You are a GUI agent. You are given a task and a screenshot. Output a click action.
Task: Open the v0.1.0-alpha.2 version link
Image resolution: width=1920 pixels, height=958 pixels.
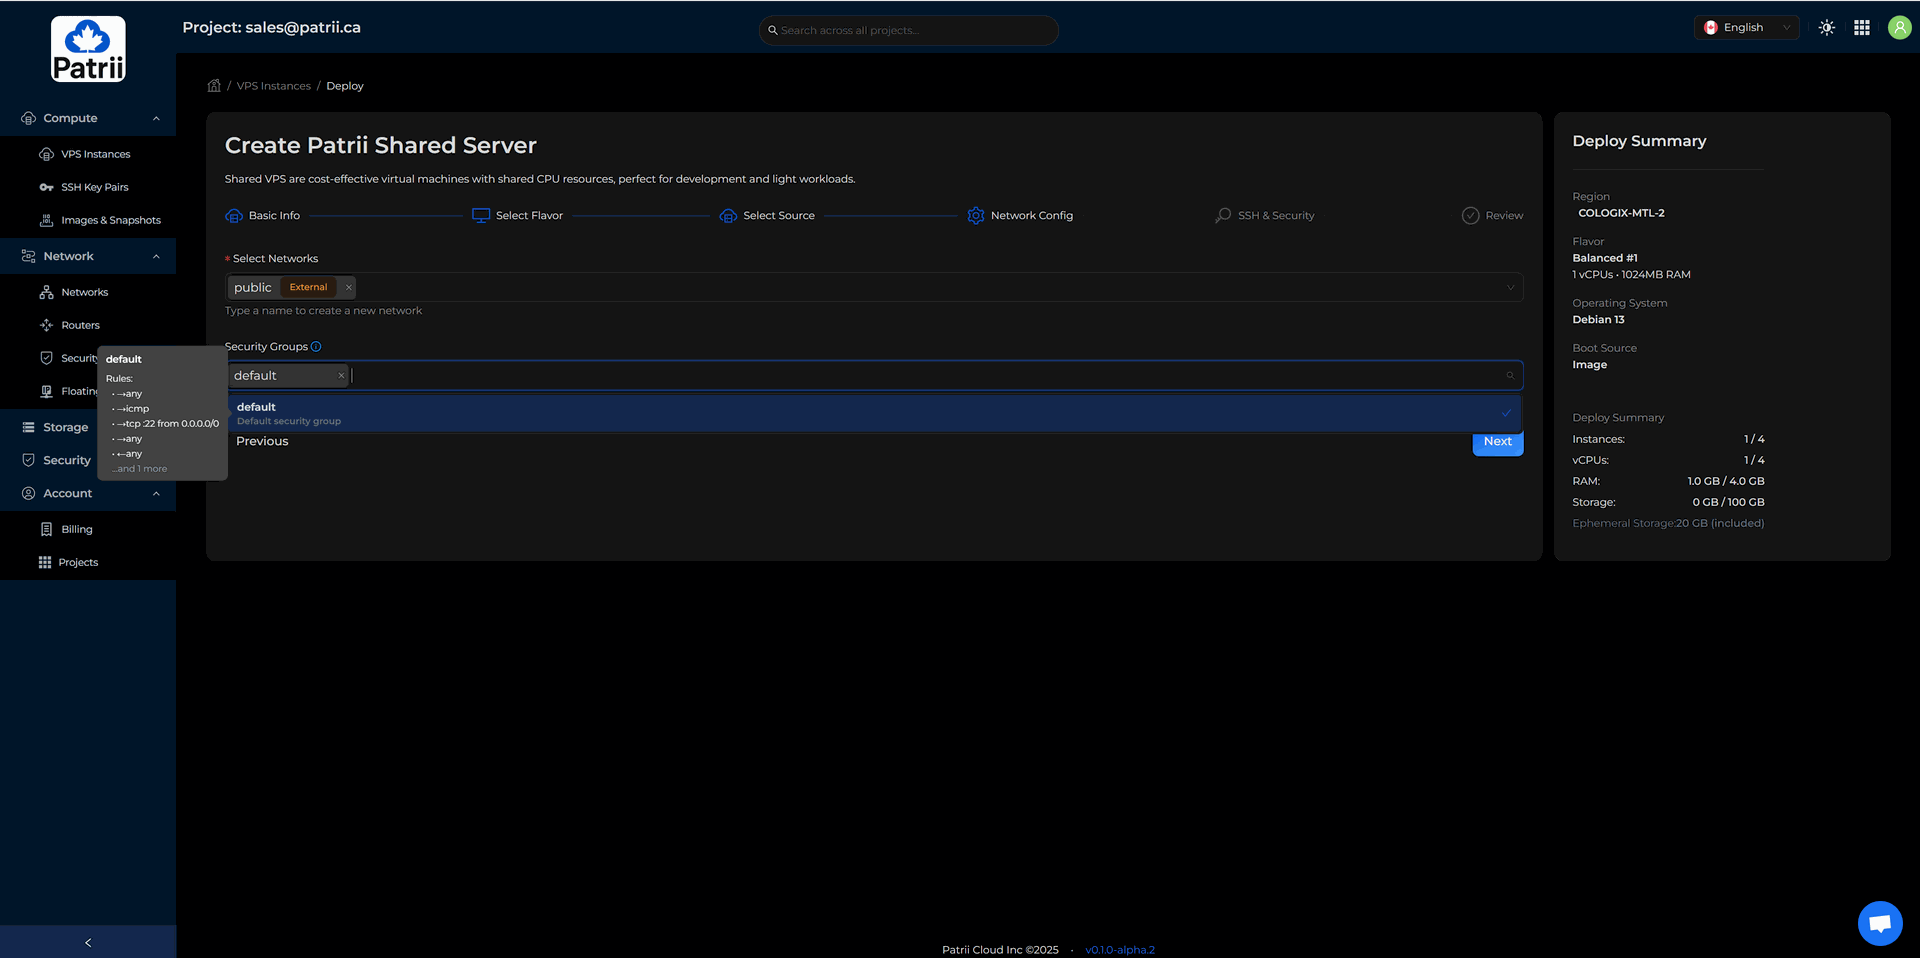point(1119,950)
